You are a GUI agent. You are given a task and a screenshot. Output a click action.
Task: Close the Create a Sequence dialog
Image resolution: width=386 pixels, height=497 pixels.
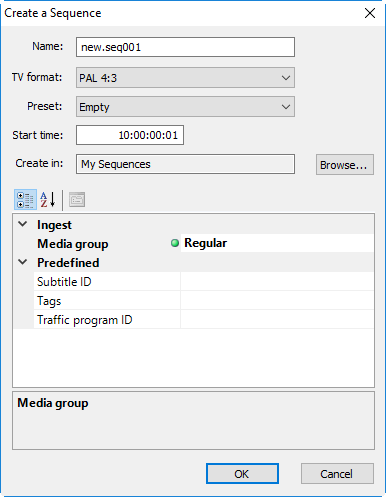coord(370,13)
